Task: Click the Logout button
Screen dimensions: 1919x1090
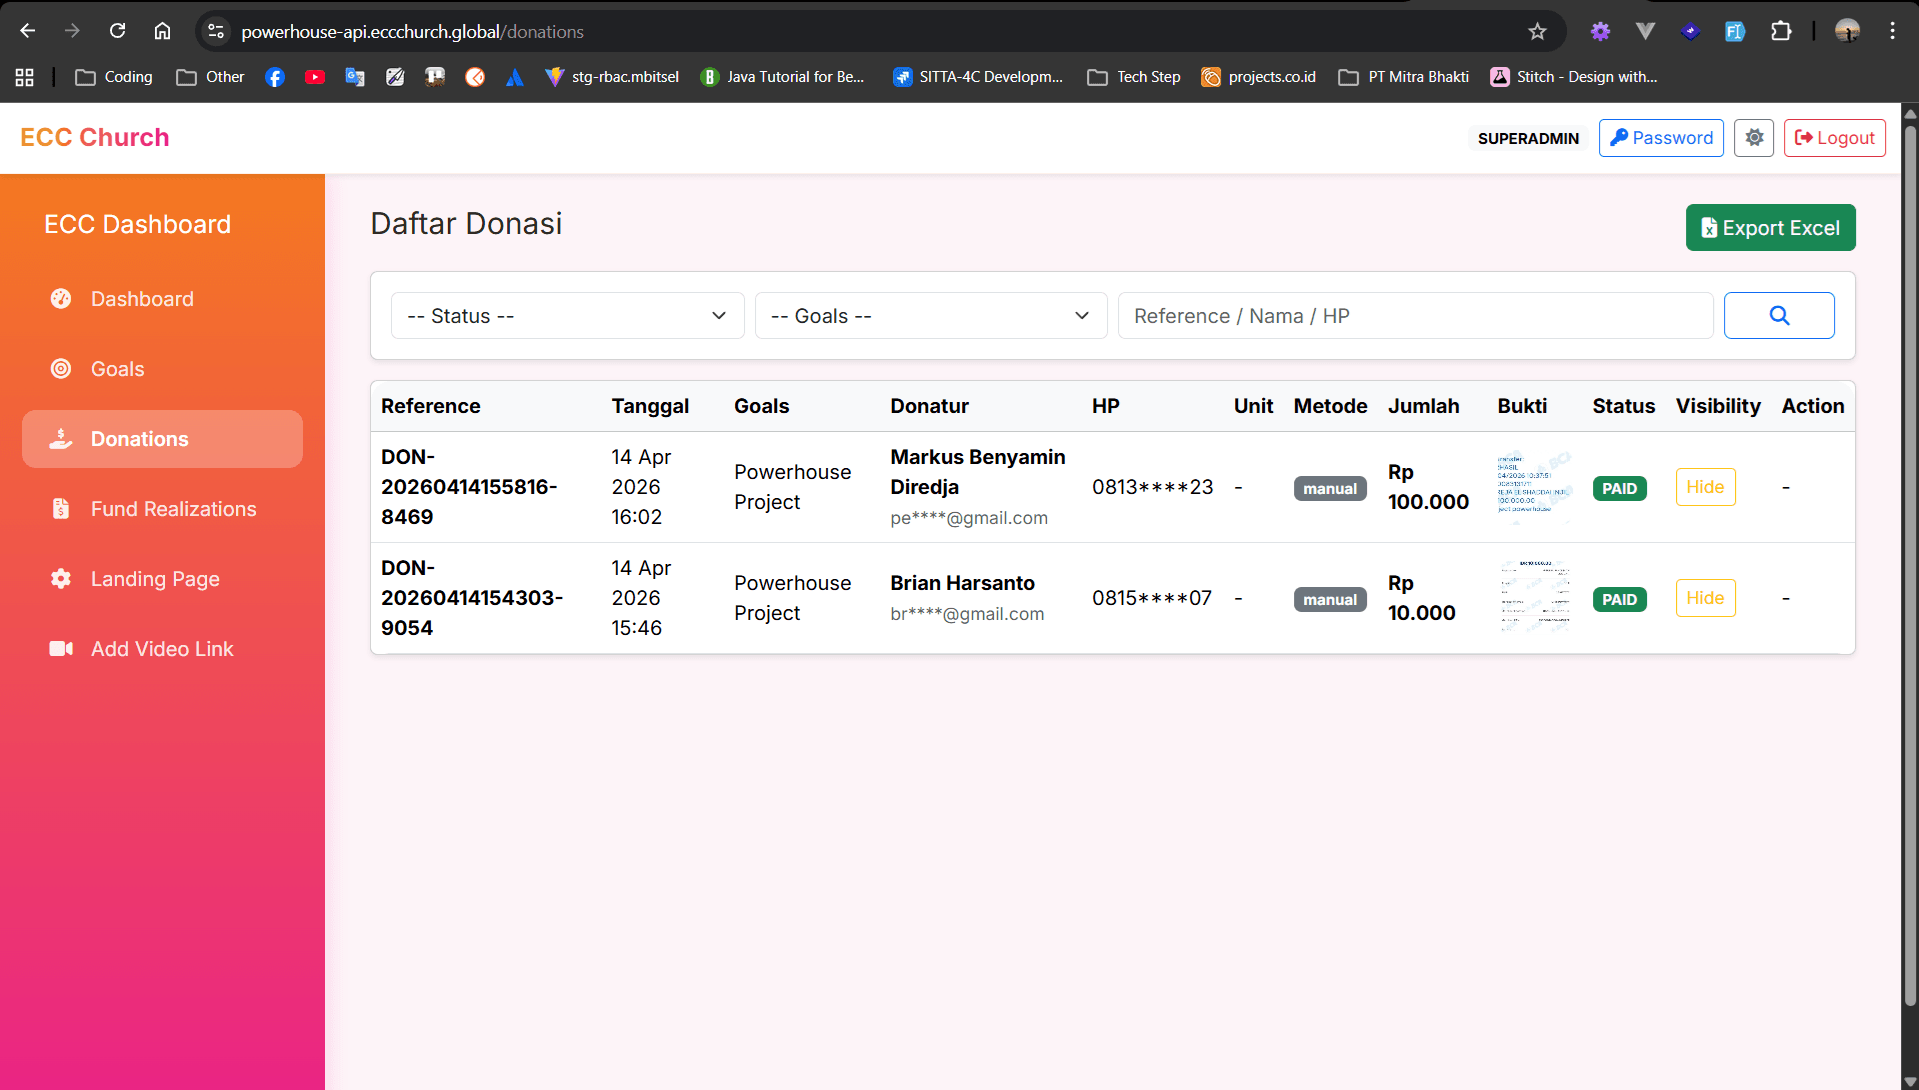Action: [1834, 138]
